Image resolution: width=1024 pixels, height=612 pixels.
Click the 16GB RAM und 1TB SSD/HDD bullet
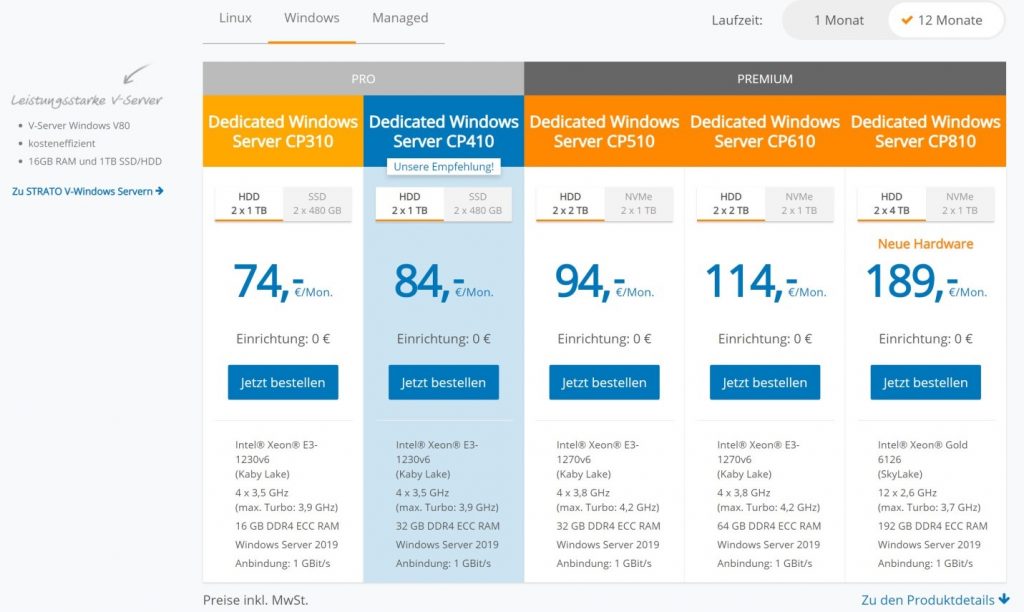coord(95,161)
